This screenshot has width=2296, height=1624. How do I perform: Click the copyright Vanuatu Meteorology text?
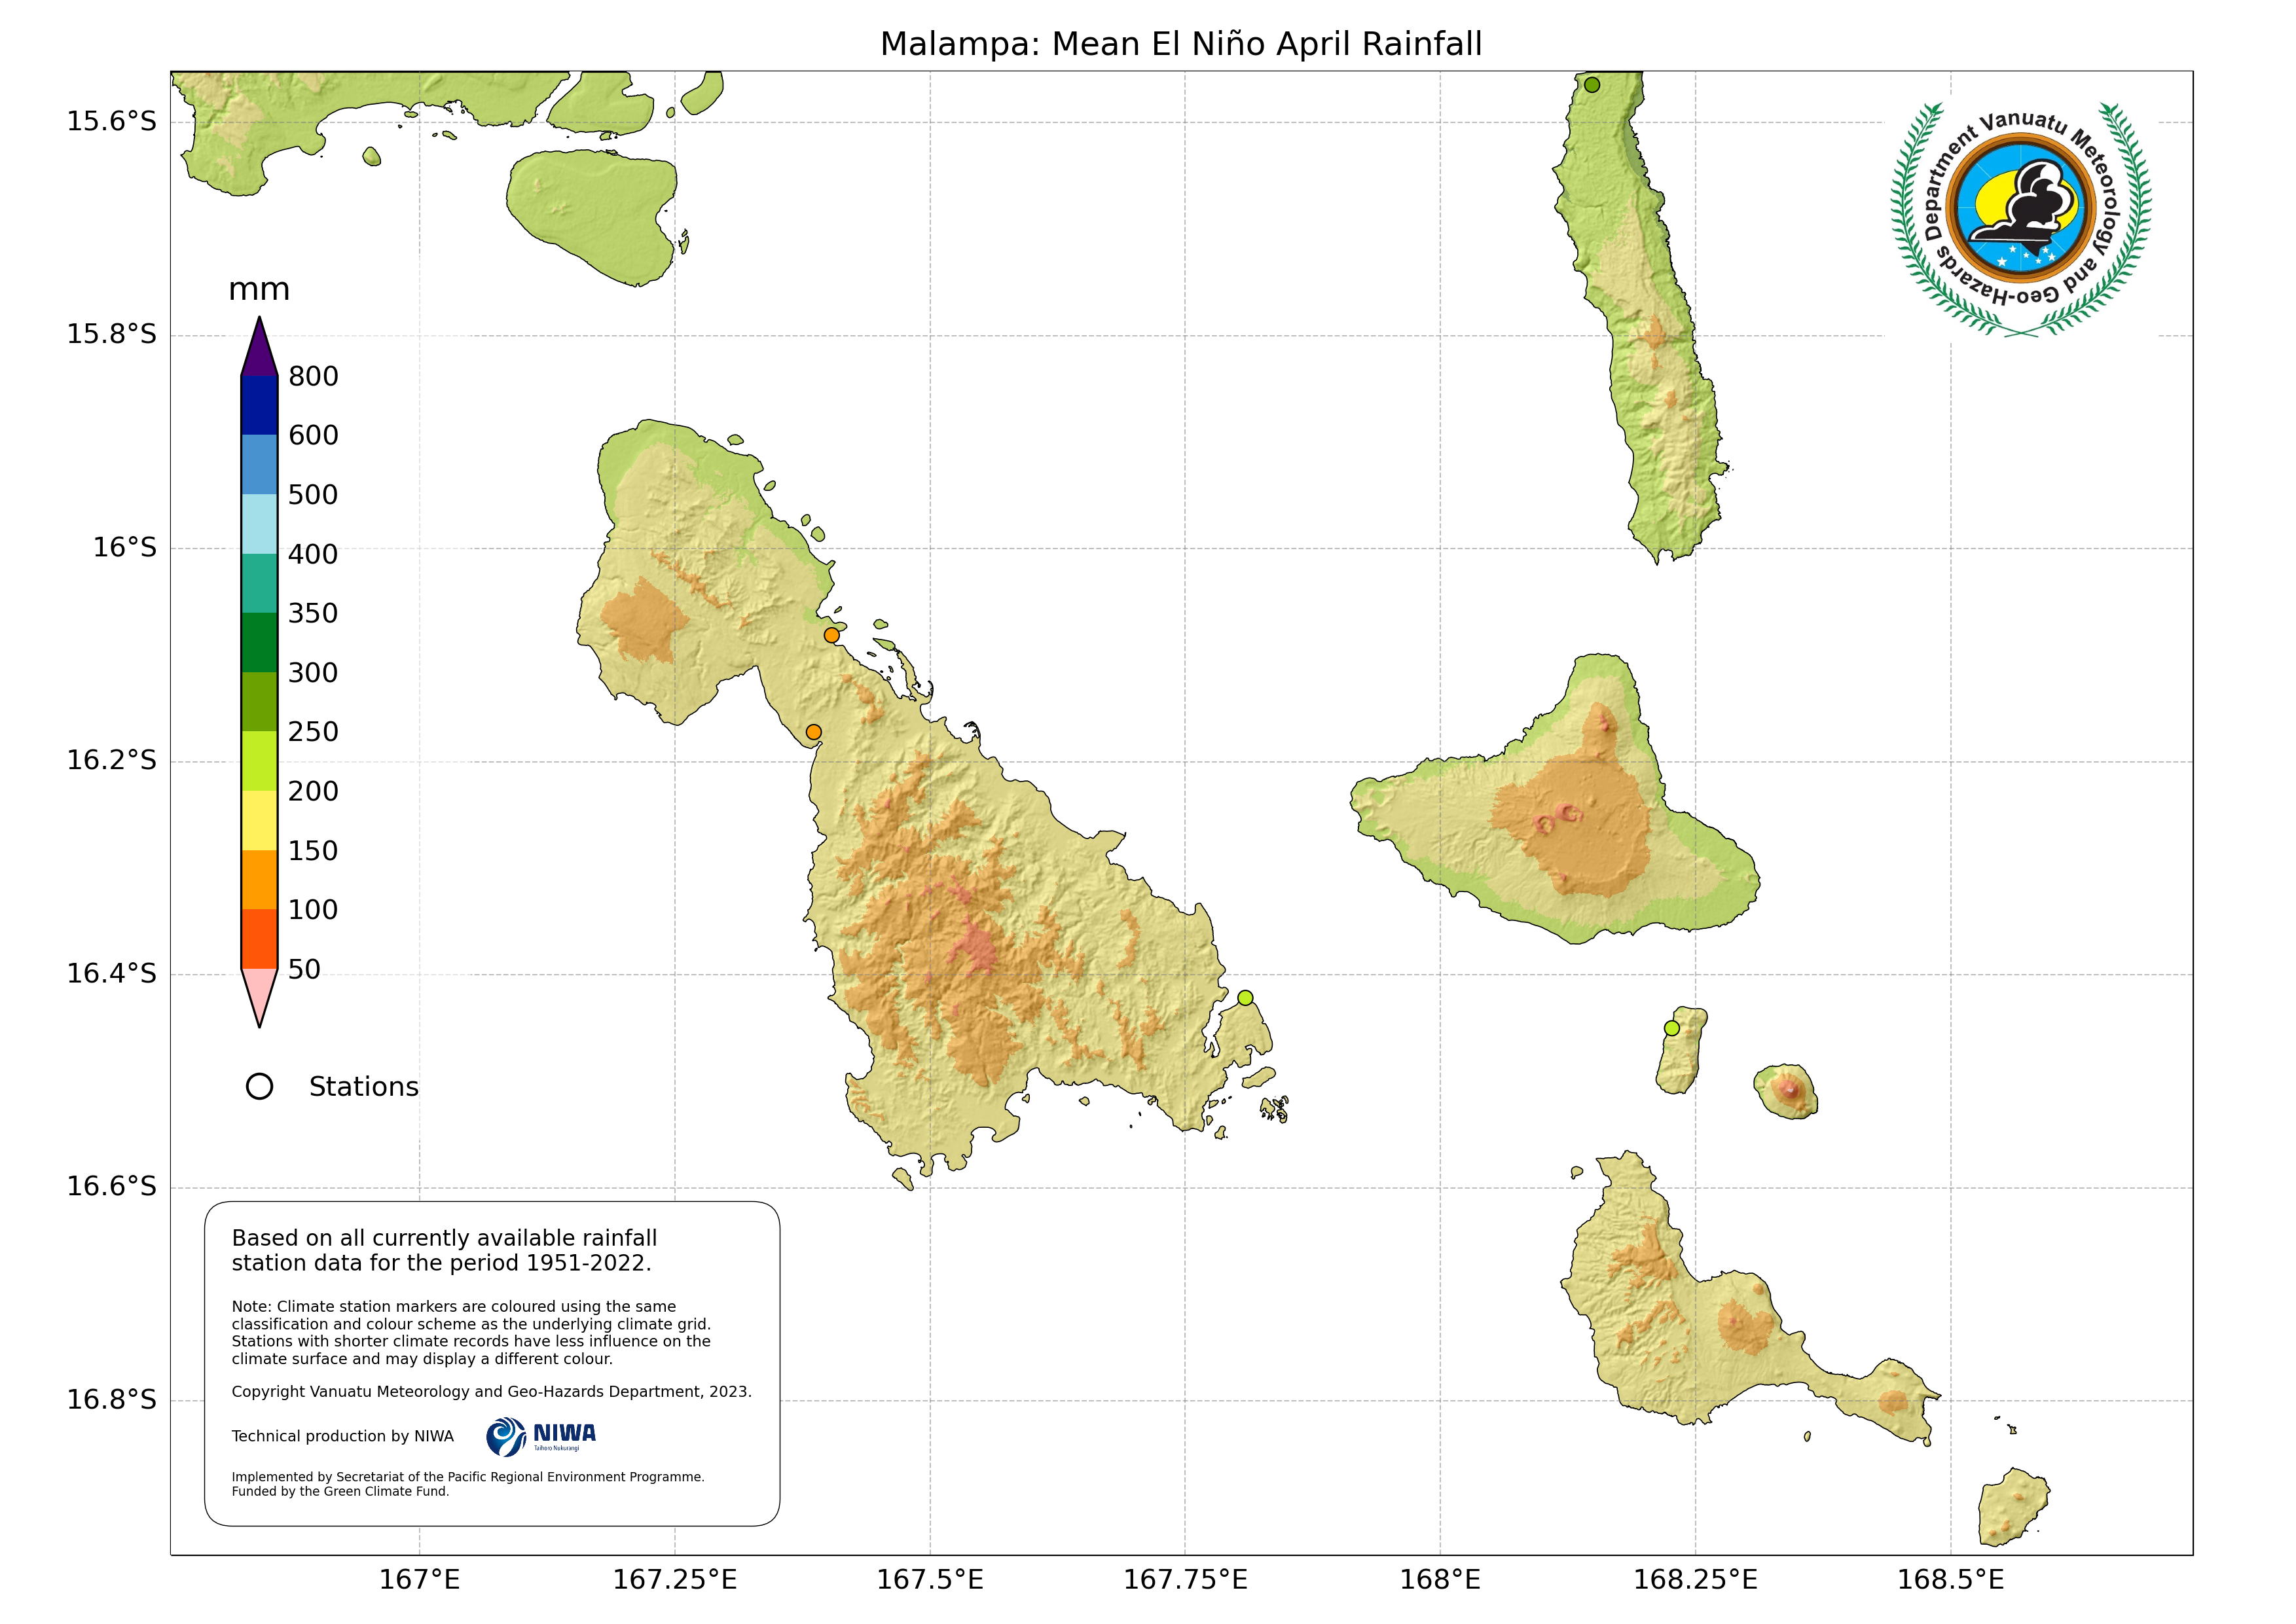pyautogui.click(x=491, y=1392)
